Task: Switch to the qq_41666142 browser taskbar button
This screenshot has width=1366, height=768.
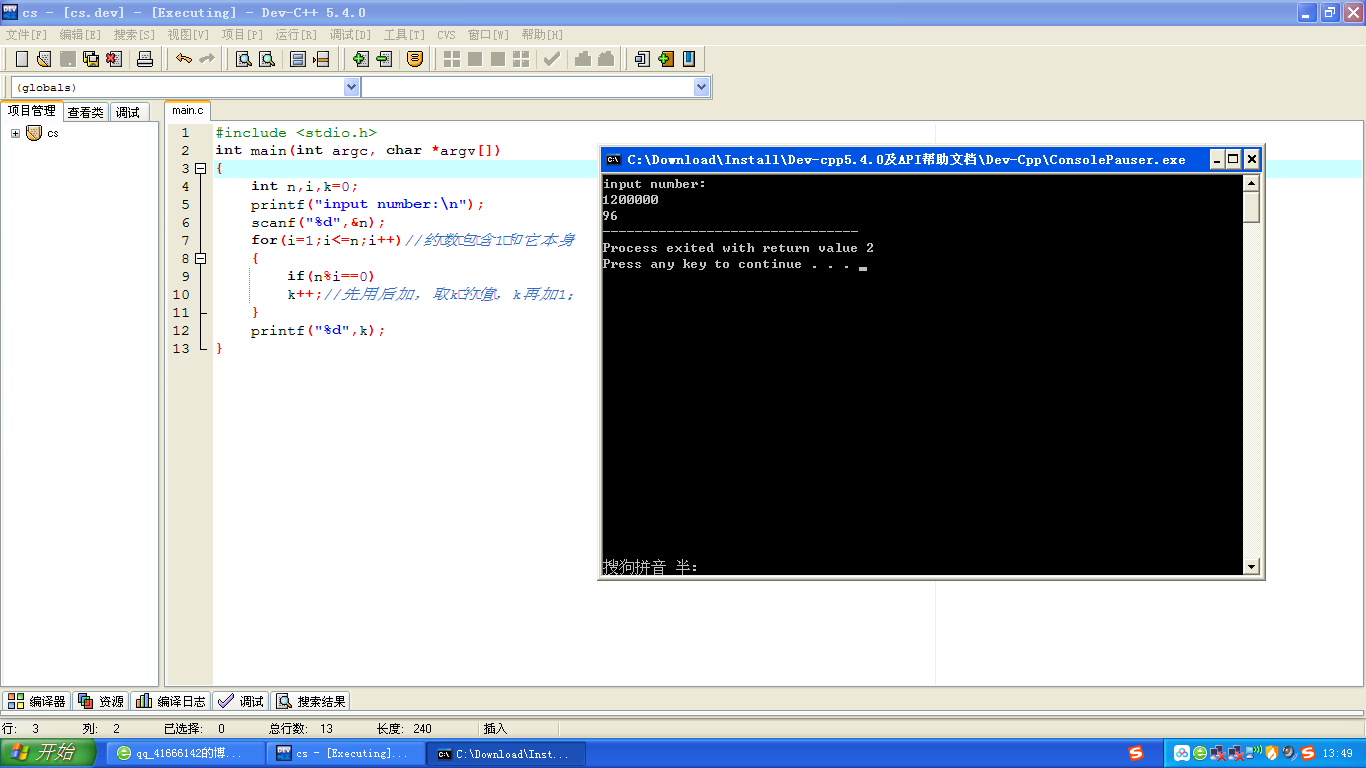Action: coord(185,753)
